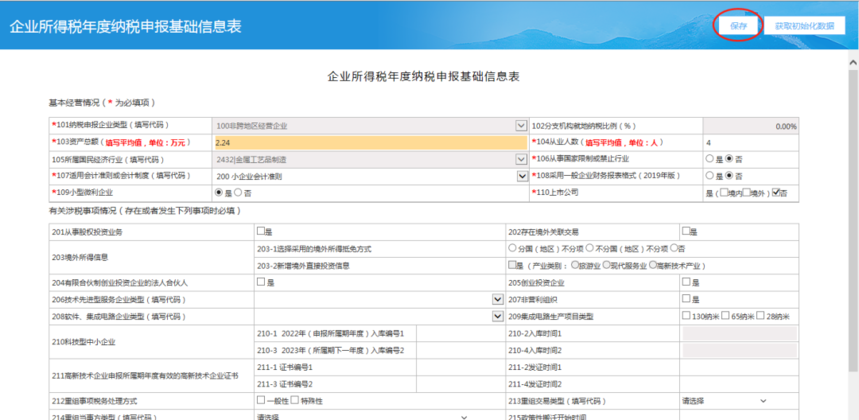Screen dimensions: 859x420
Task: Click the 获取初始化数据 button
Action: pos(804,26)
